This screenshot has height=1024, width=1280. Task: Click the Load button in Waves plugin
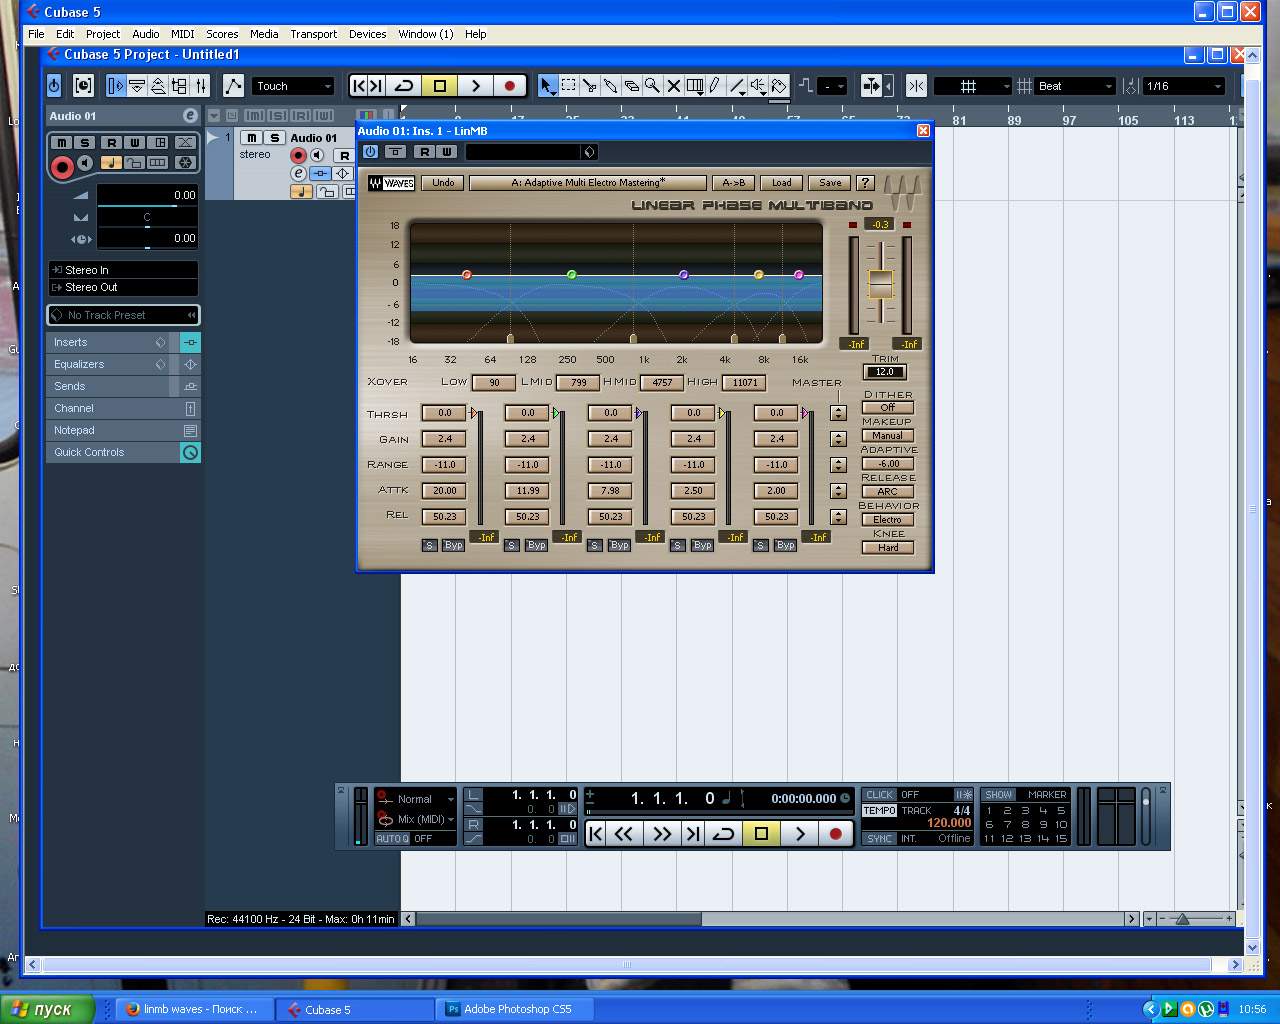tap(781, 183)
